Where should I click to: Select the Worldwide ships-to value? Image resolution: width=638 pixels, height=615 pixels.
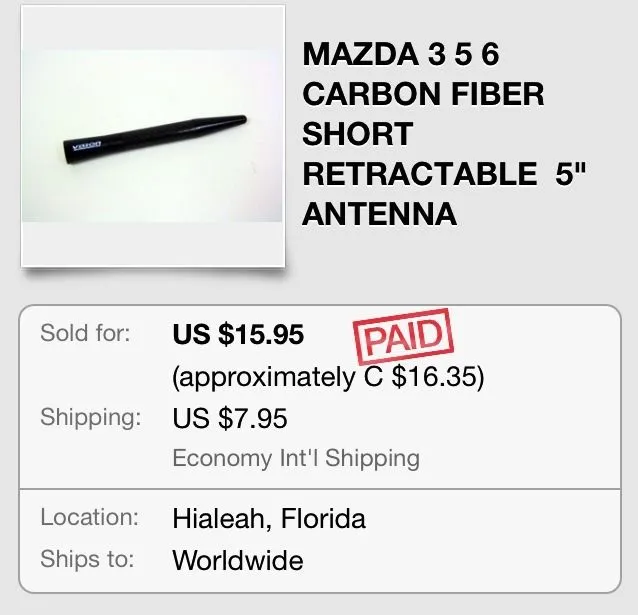tap(238, 560)
